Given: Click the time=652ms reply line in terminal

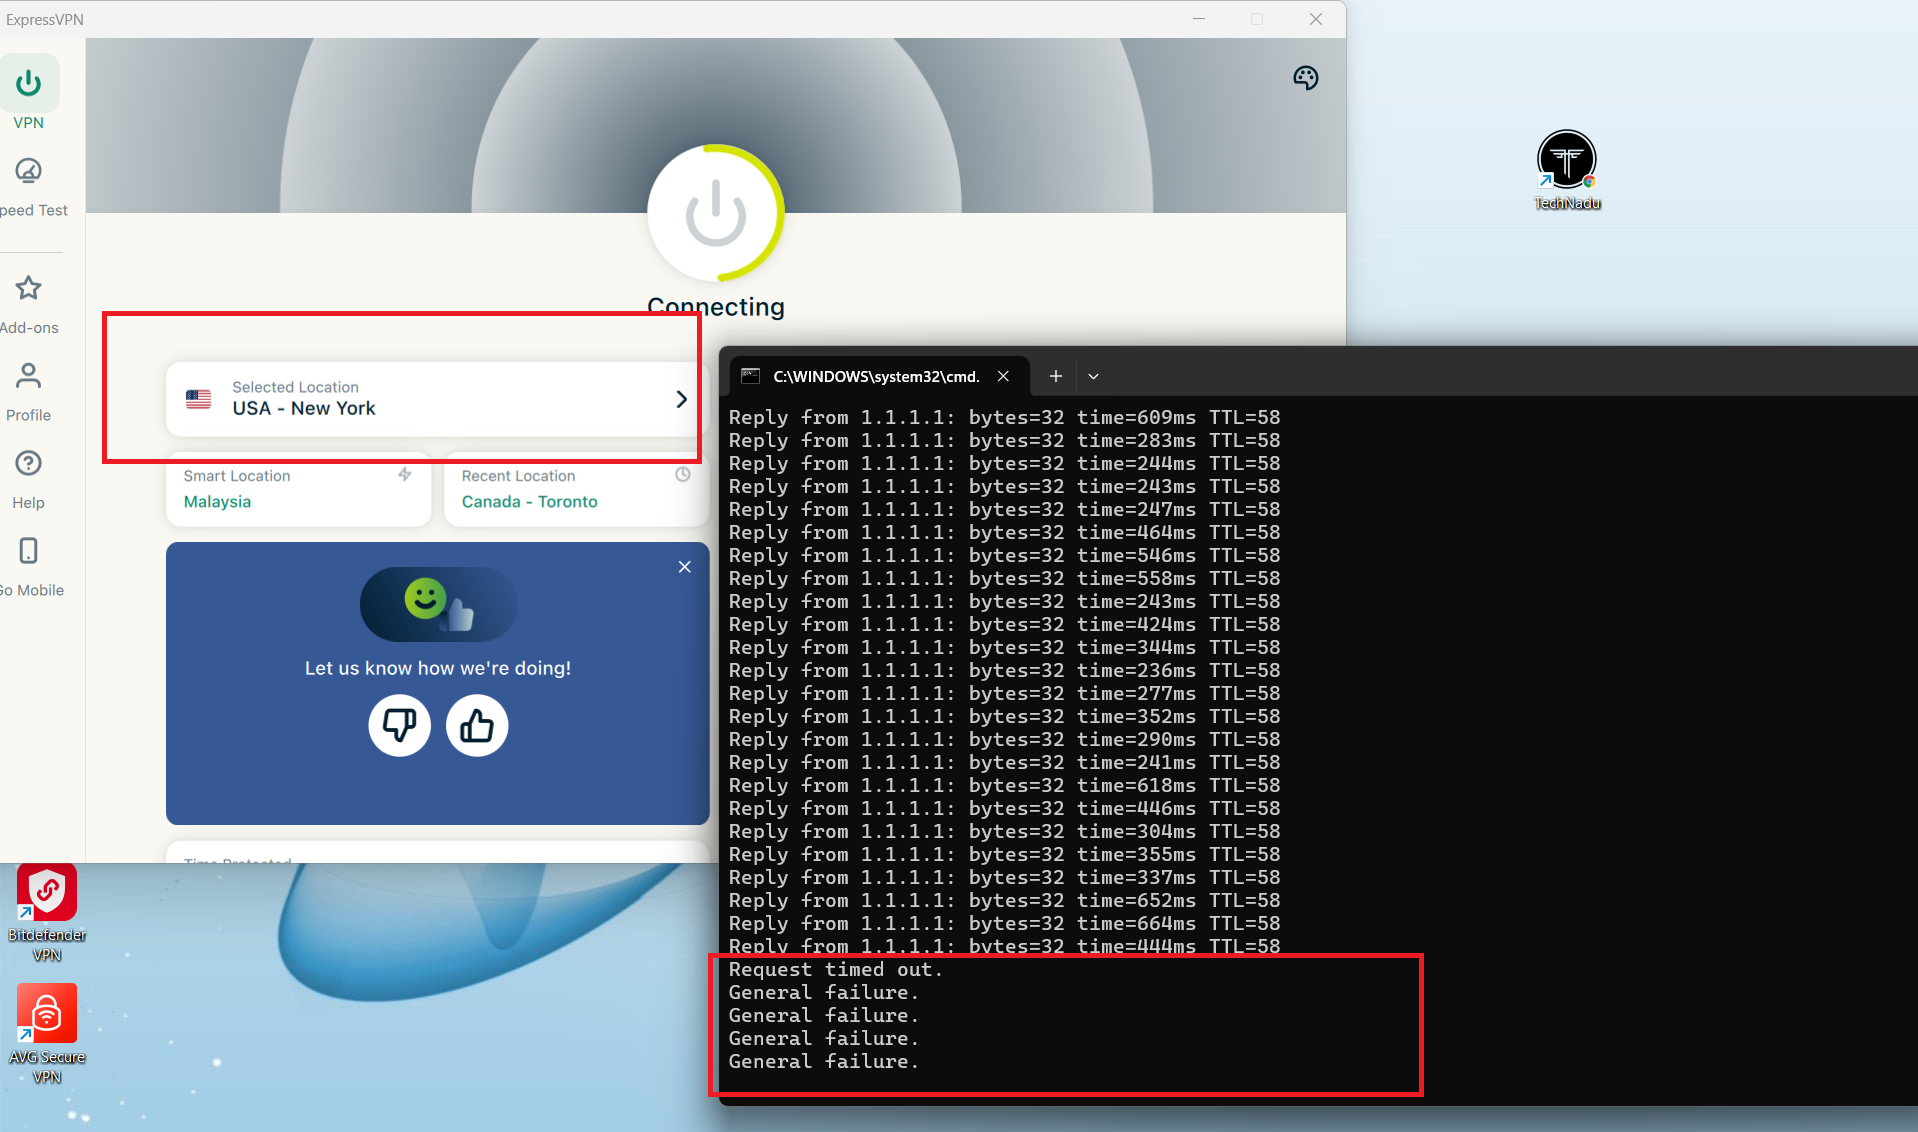Looking at the screenshot, I should point(1004,900).
